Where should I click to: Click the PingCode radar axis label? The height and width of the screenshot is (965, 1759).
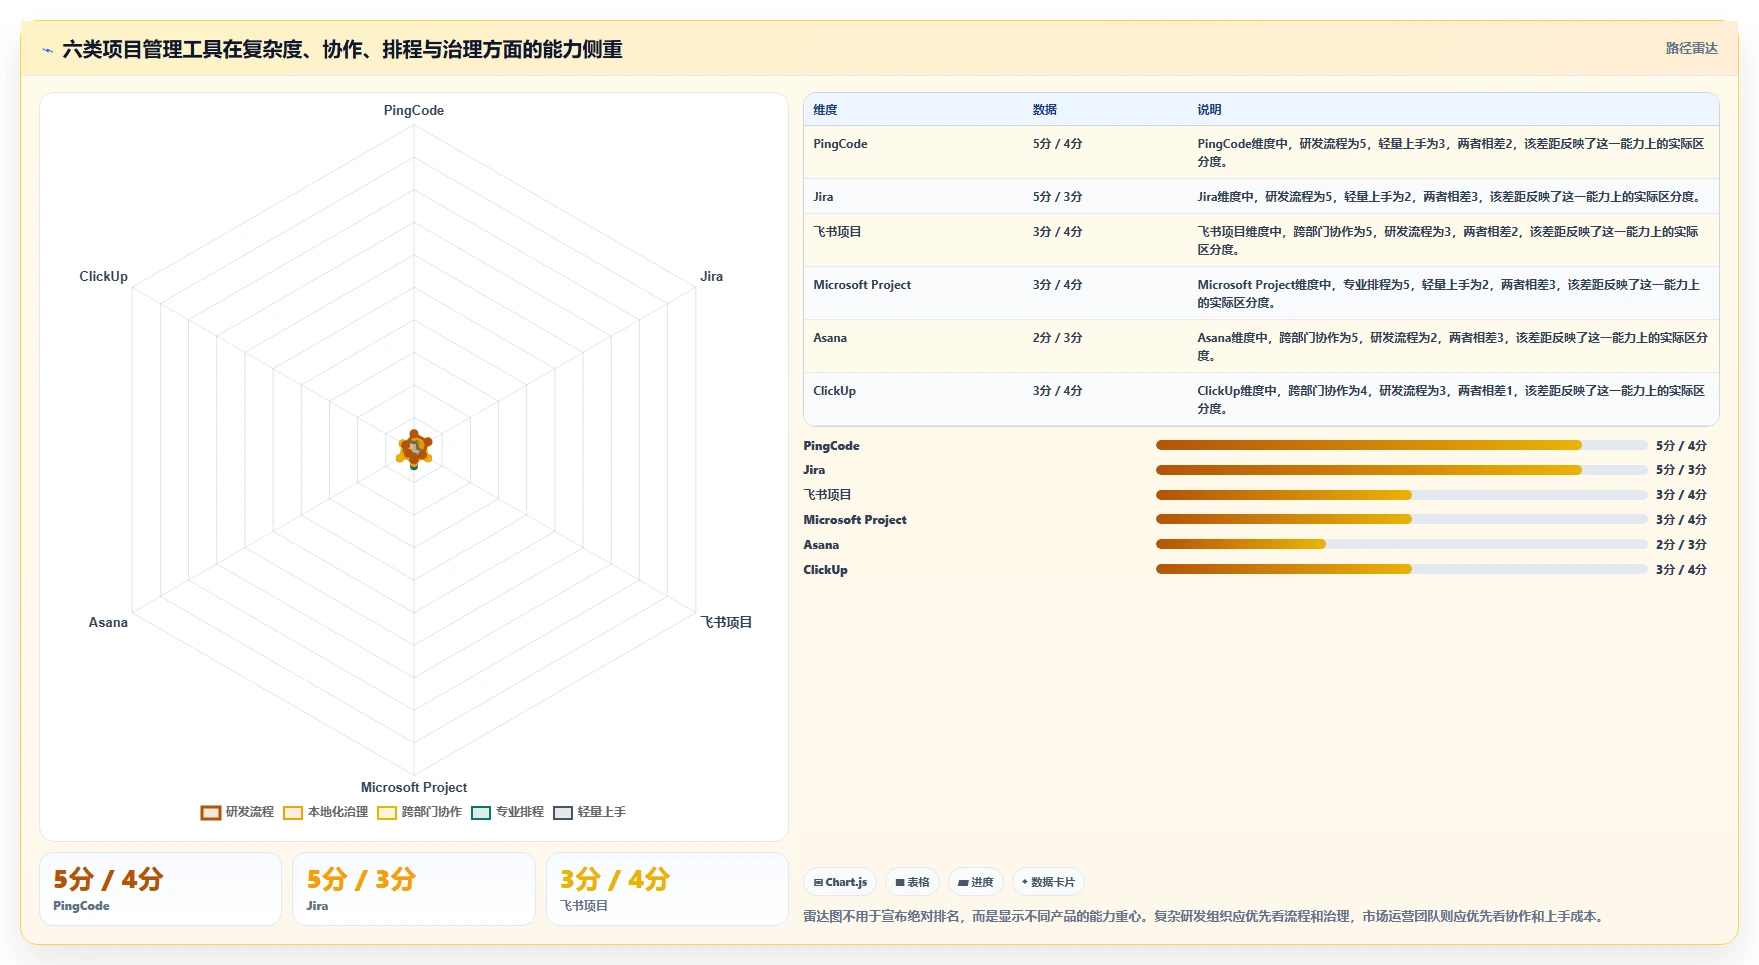coord(414,111)
